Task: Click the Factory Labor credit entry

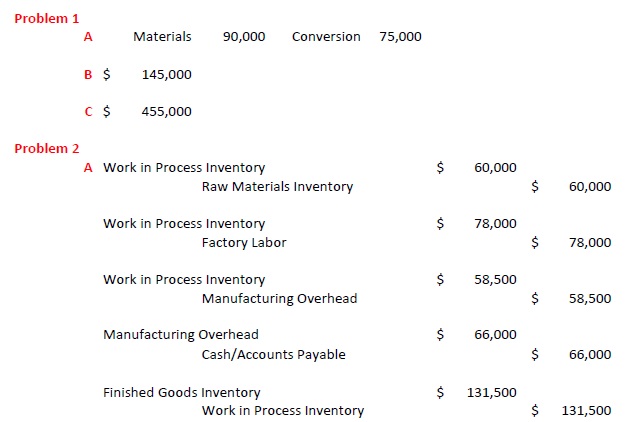Action: pyautogui.click(x=244, y=243)
